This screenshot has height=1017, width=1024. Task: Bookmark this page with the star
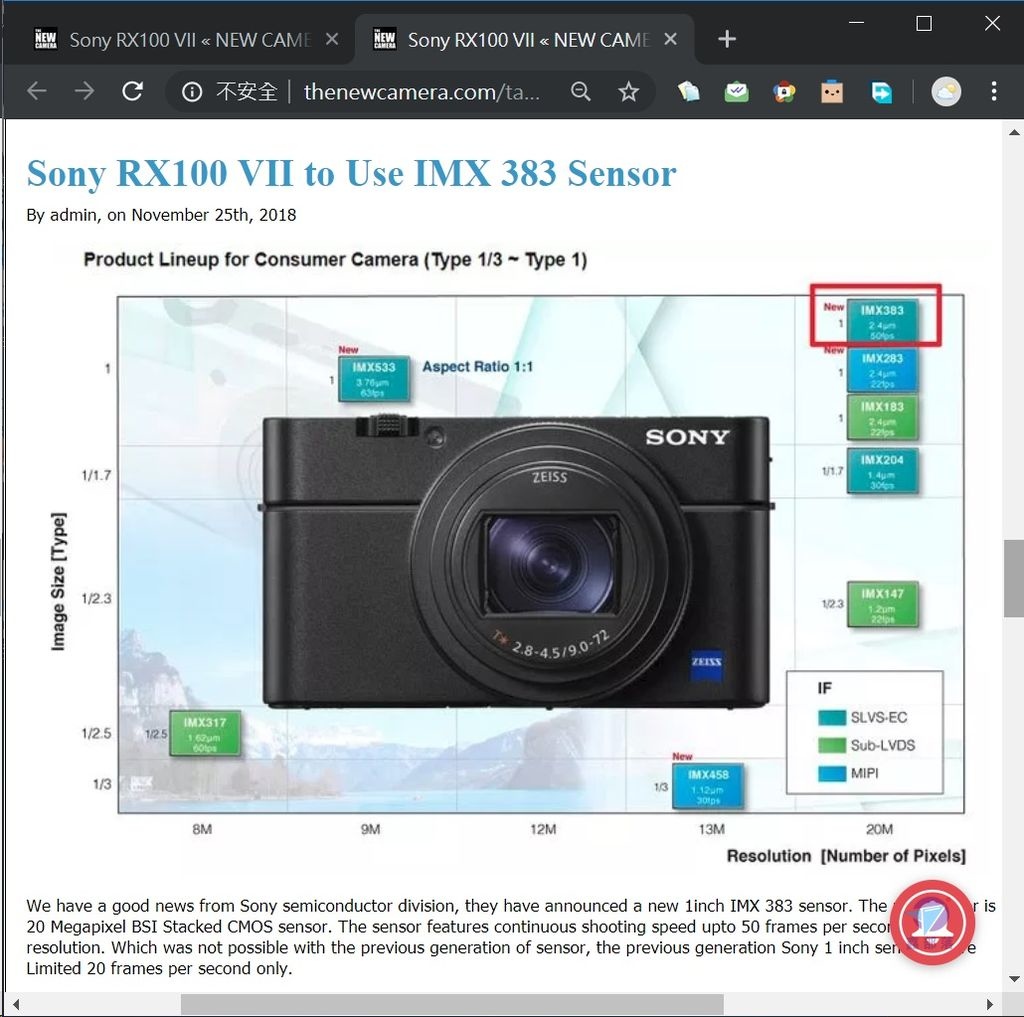click(x=628, y=91)
